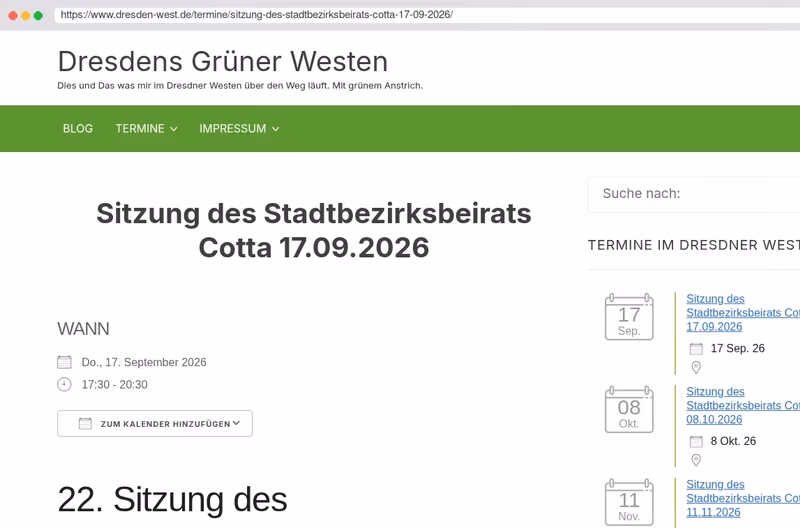Click the 17 Sep. calendar icon in sidebar
This screenshot has height=528, width=800.
coord(629,317)
